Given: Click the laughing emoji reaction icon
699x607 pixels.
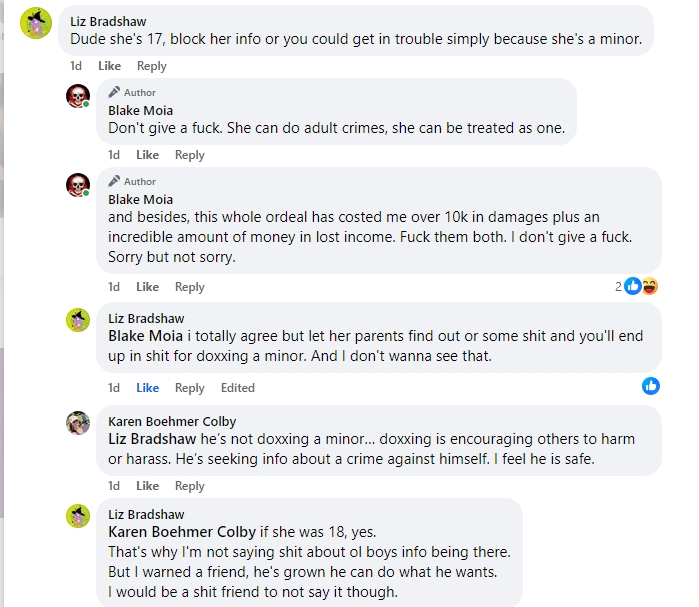Looking at the screenshot, I should (650, 286).
